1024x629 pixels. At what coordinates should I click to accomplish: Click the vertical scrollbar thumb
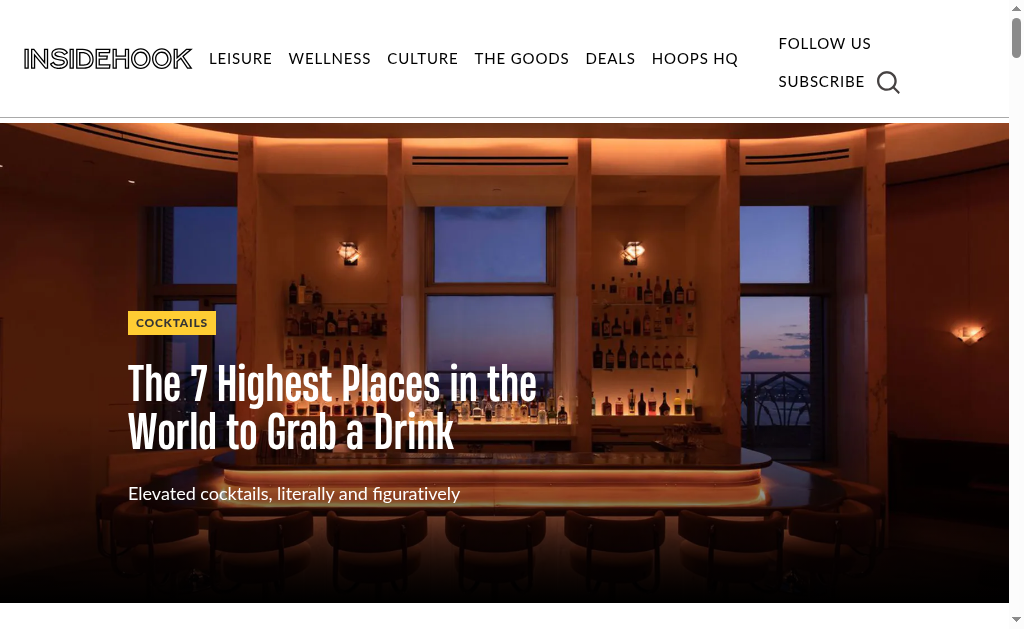click(x=1016, y=37)
